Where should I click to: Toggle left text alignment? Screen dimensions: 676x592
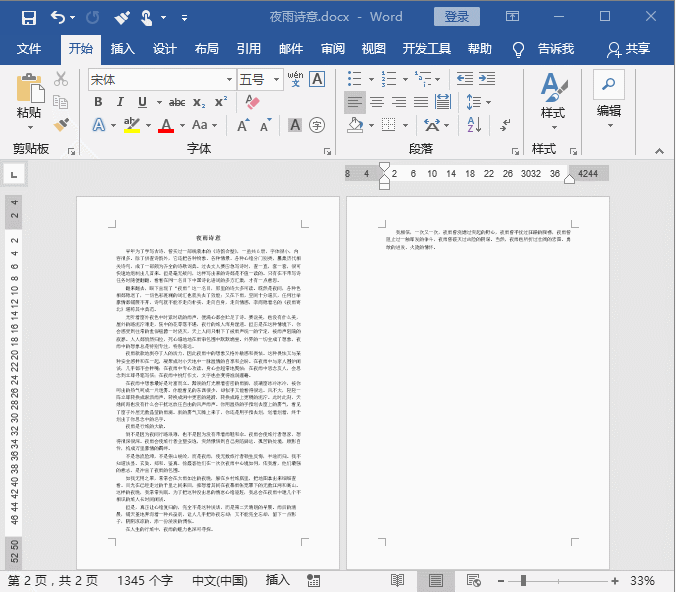pos(355,102)
